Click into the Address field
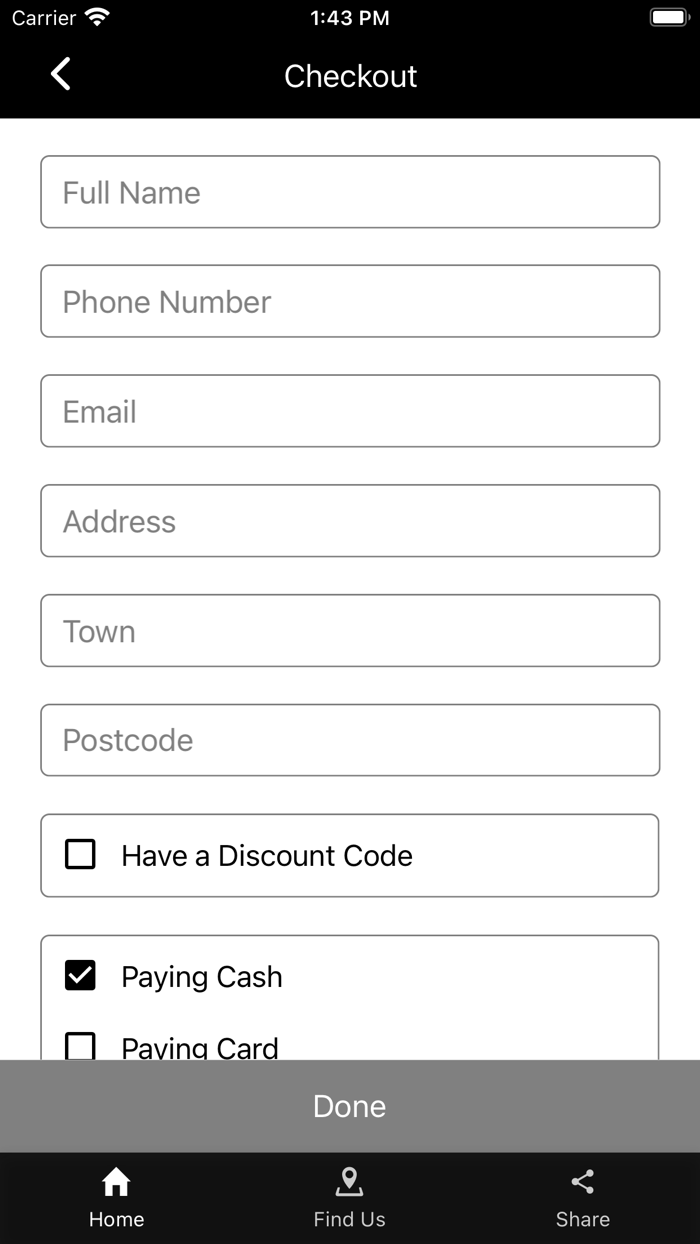The width and height of the screenshot is (700, 1244). (x=350, y=521)
